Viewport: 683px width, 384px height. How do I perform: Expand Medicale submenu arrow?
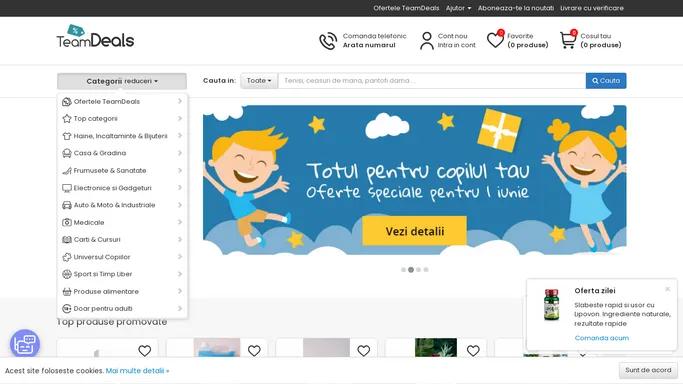click(180, 222)
